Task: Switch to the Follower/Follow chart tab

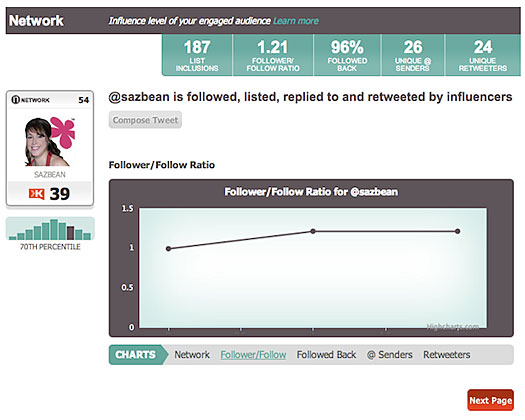Action: point(253,355)
